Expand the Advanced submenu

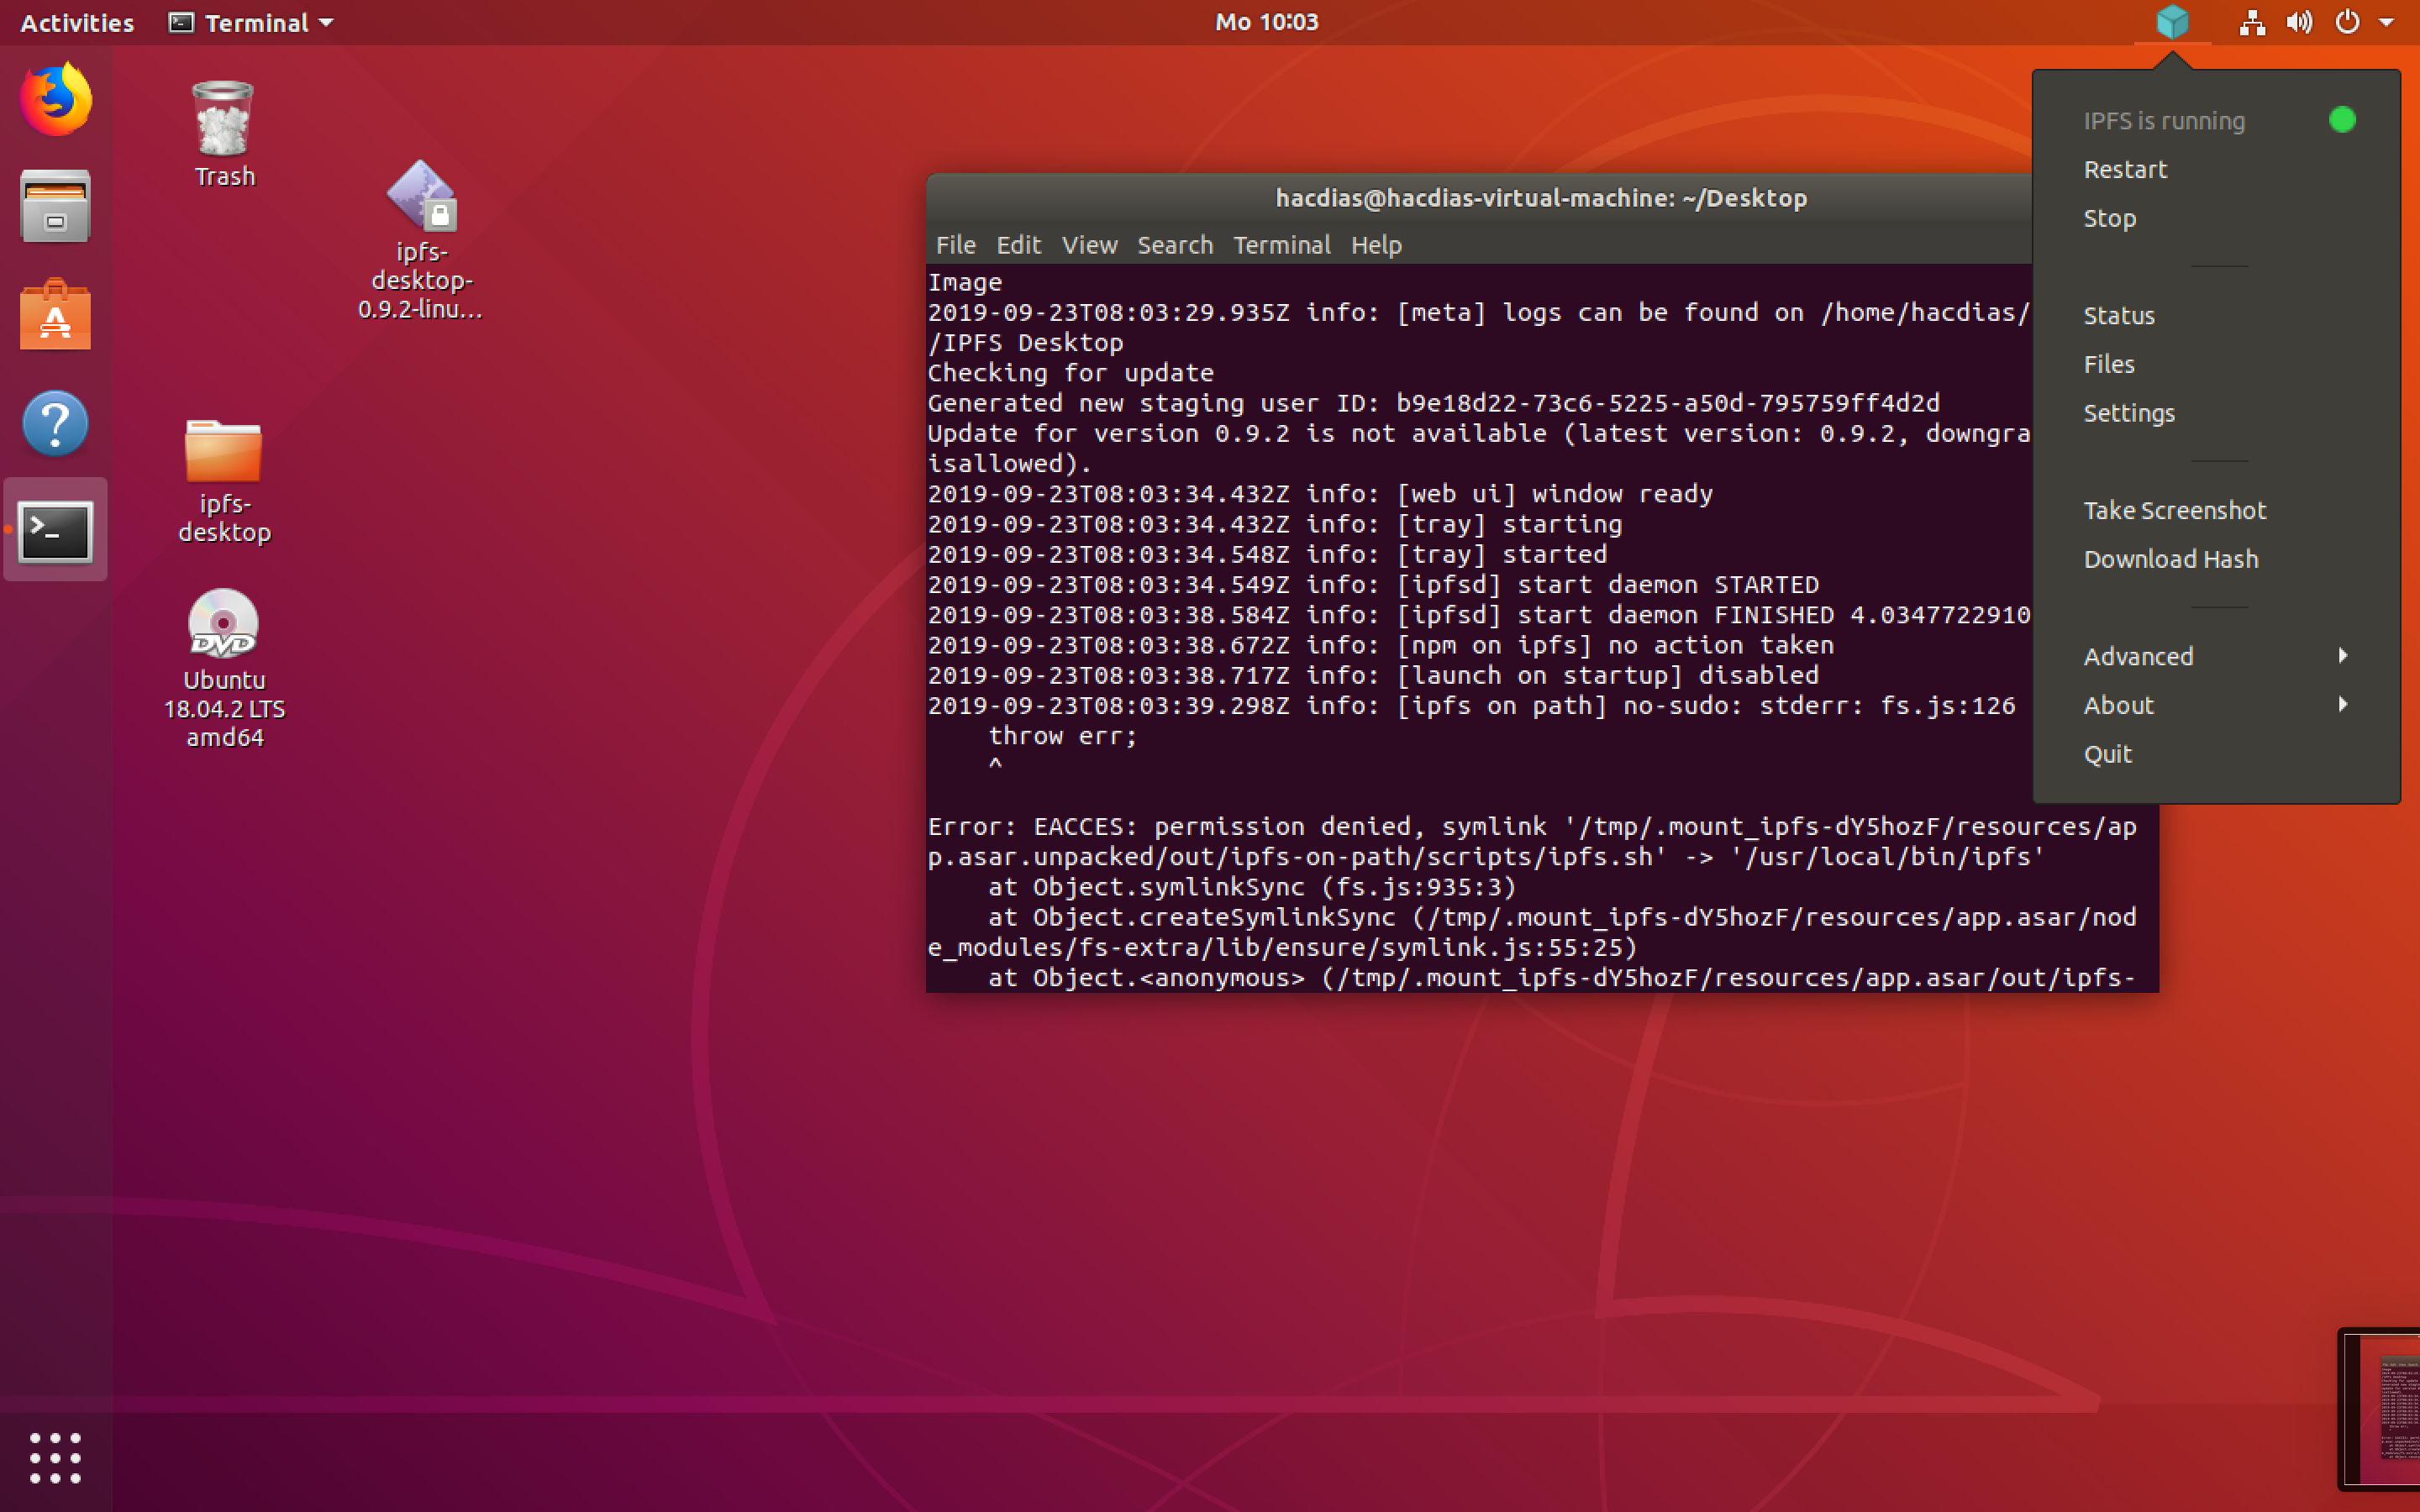pos(2138,656)
